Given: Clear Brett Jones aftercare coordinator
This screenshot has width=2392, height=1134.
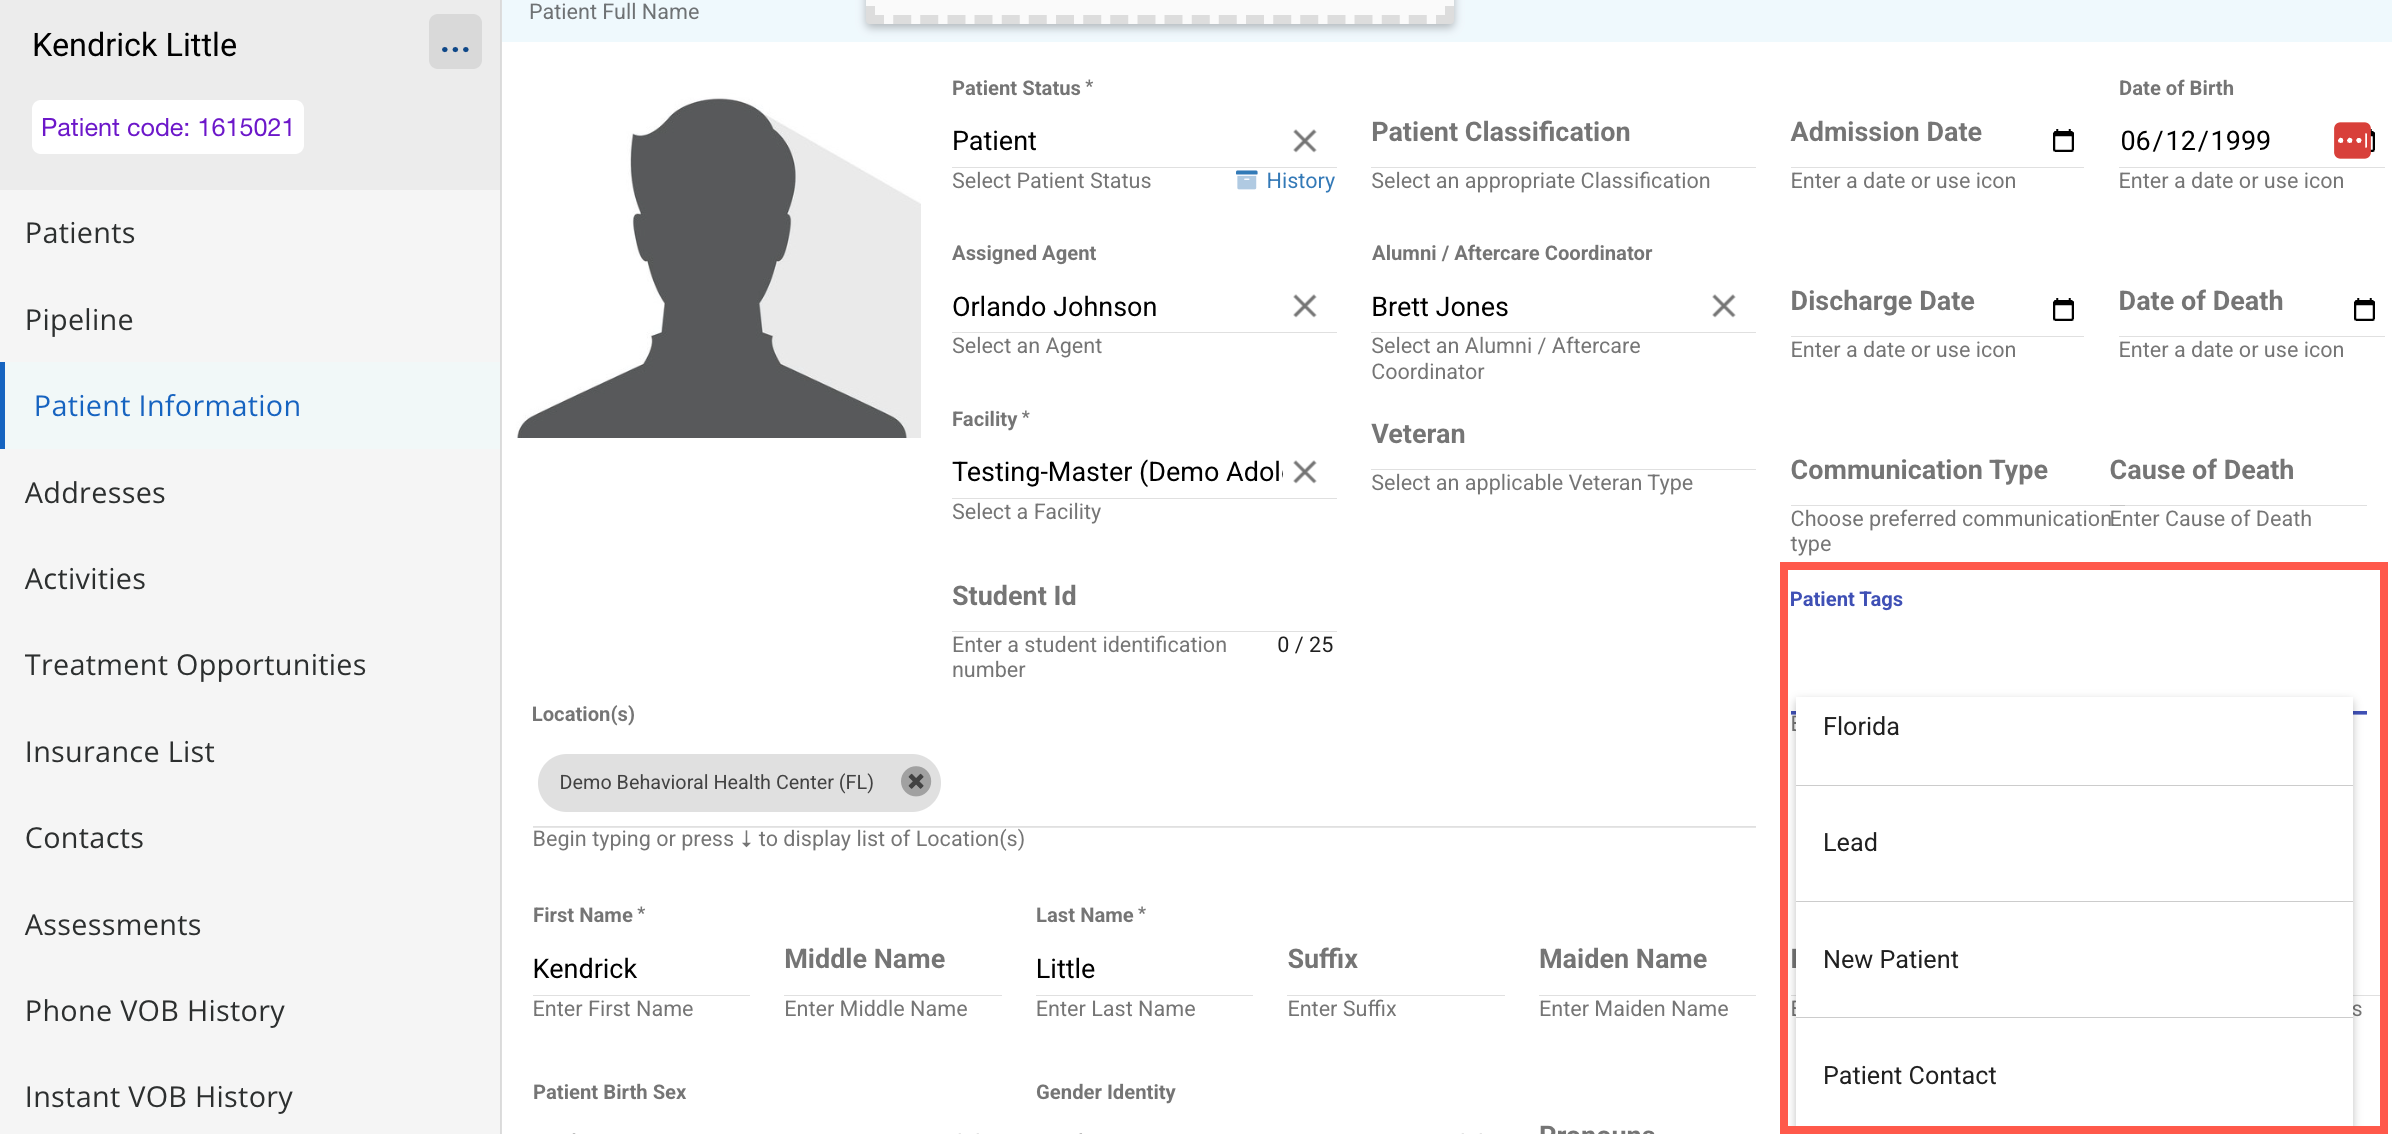Looking at the screenshot, I should [1723, 306].
